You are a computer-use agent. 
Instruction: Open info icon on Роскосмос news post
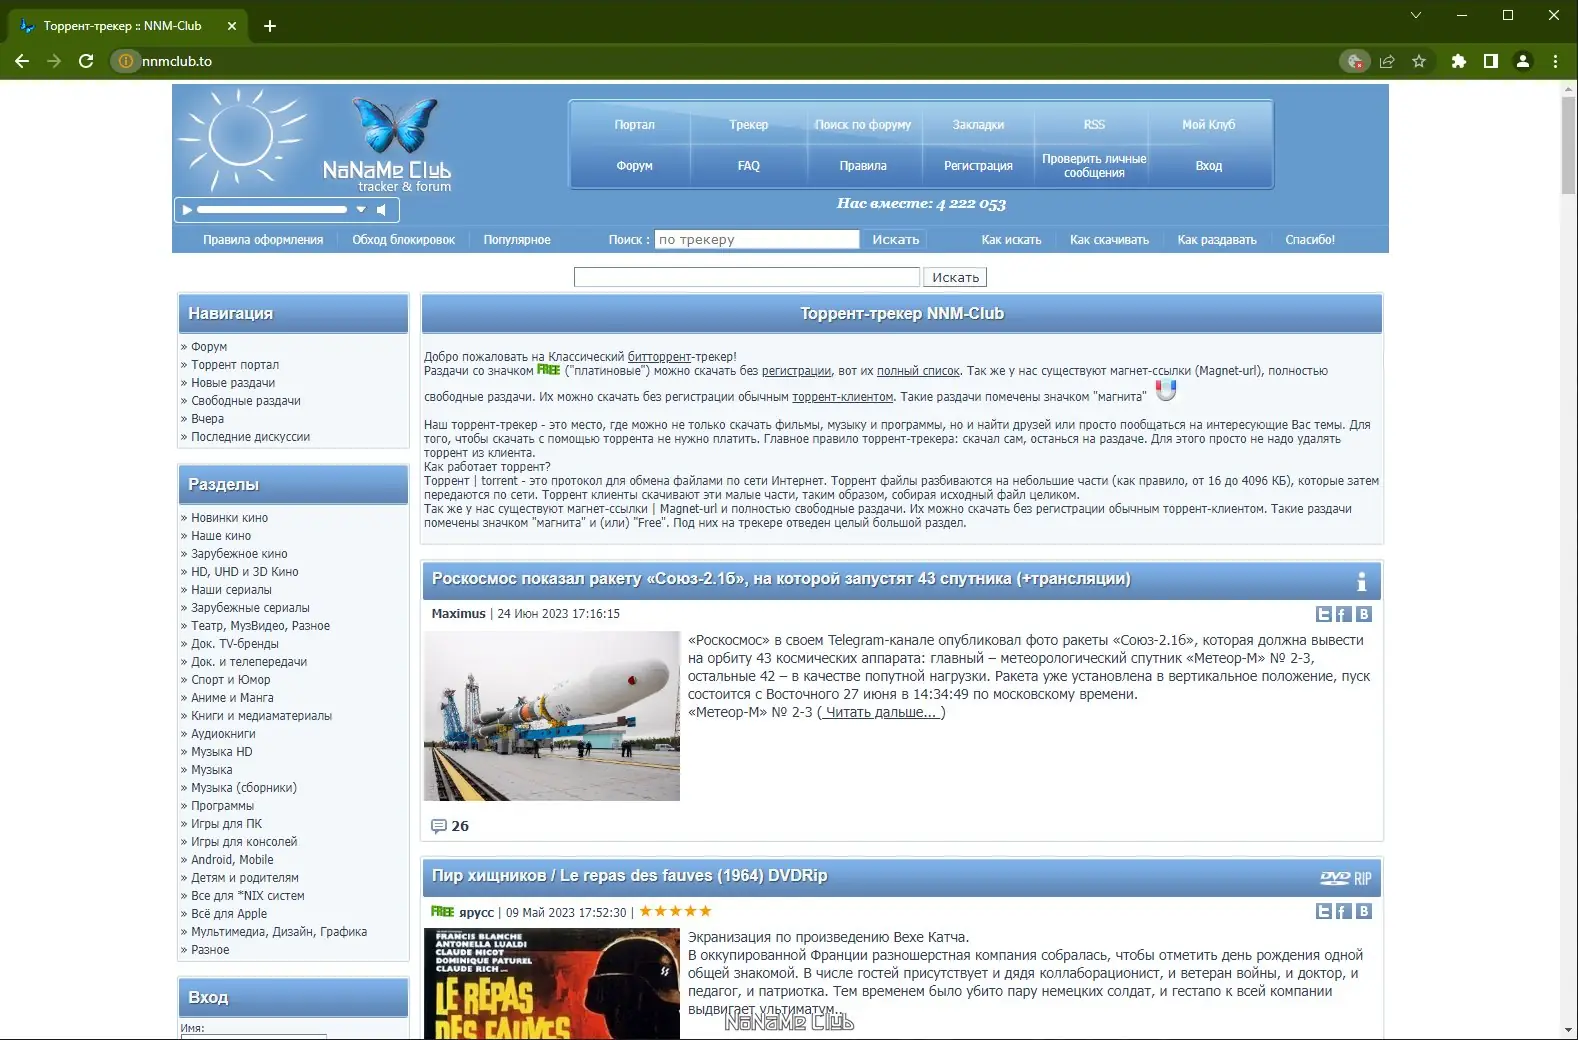pos(1361,581)
